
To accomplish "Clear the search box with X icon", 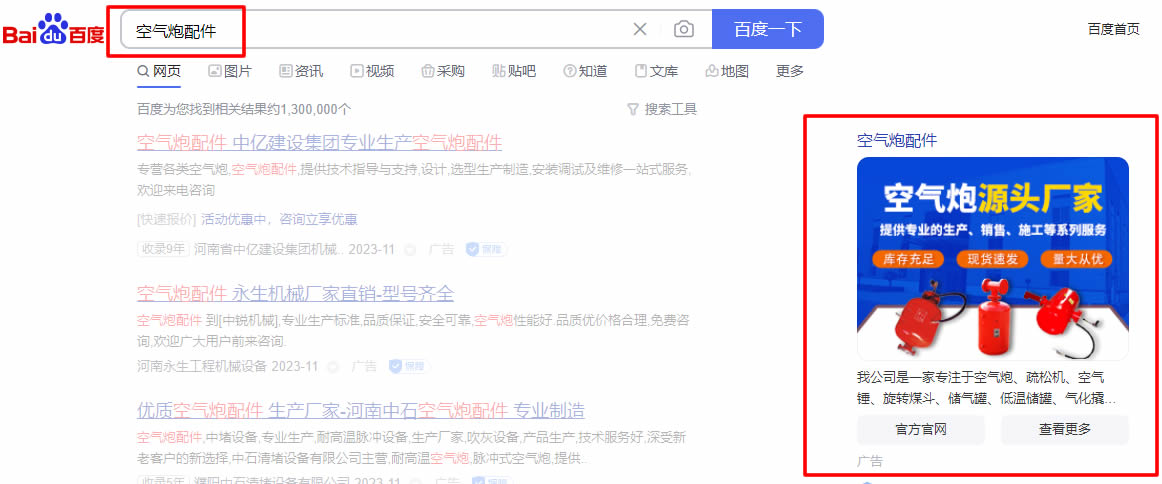I will [640, 29].
